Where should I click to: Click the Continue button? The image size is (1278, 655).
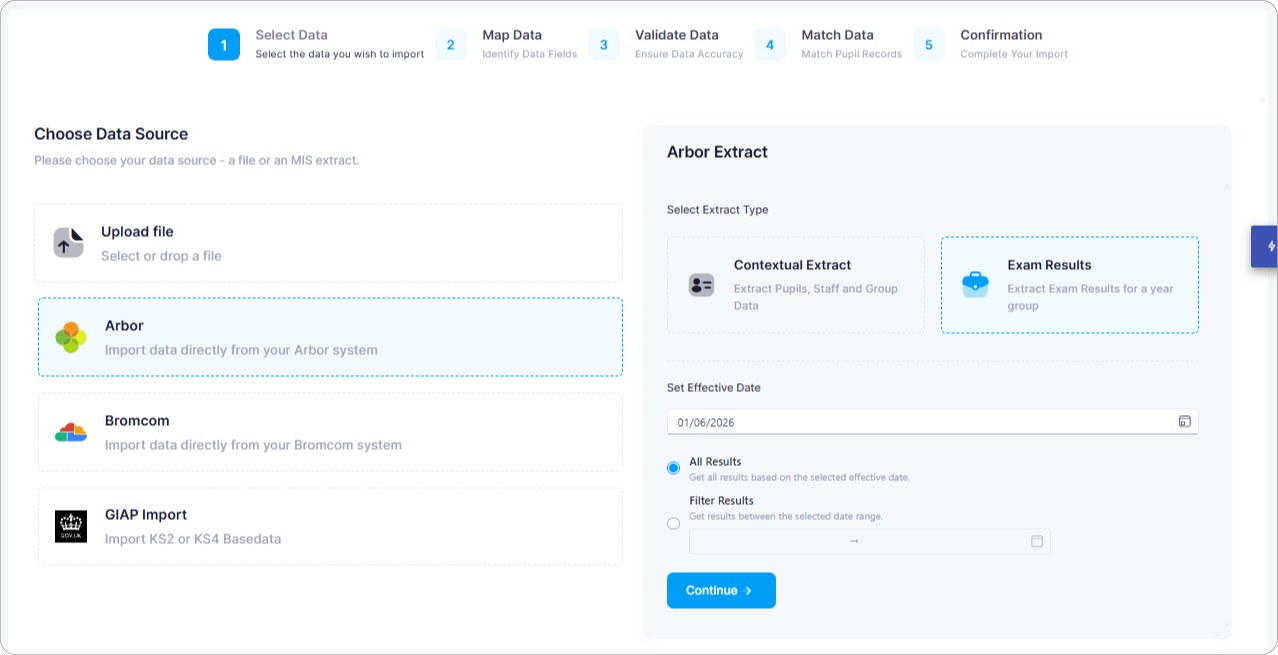pos(721,590)
